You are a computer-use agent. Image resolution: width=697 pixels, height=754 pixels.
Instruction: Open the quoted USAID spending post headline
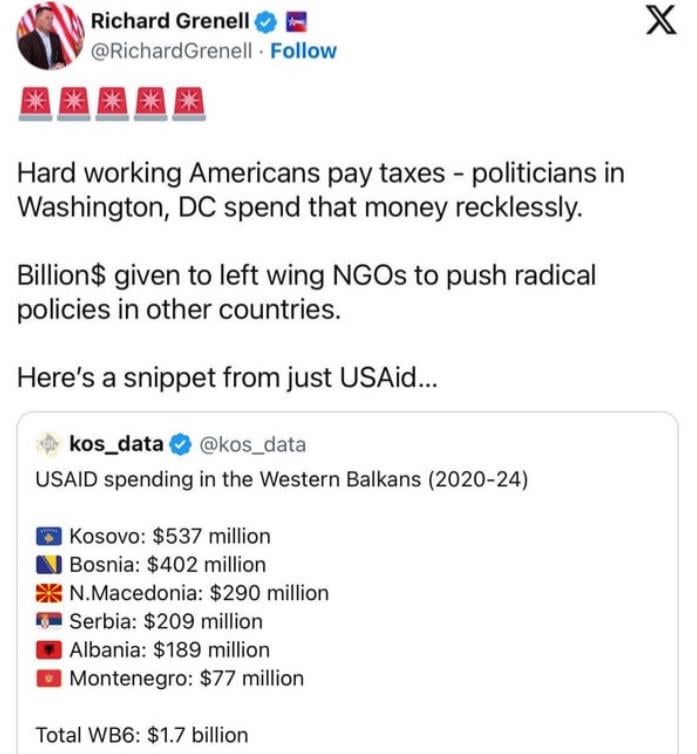pos(281,479)
